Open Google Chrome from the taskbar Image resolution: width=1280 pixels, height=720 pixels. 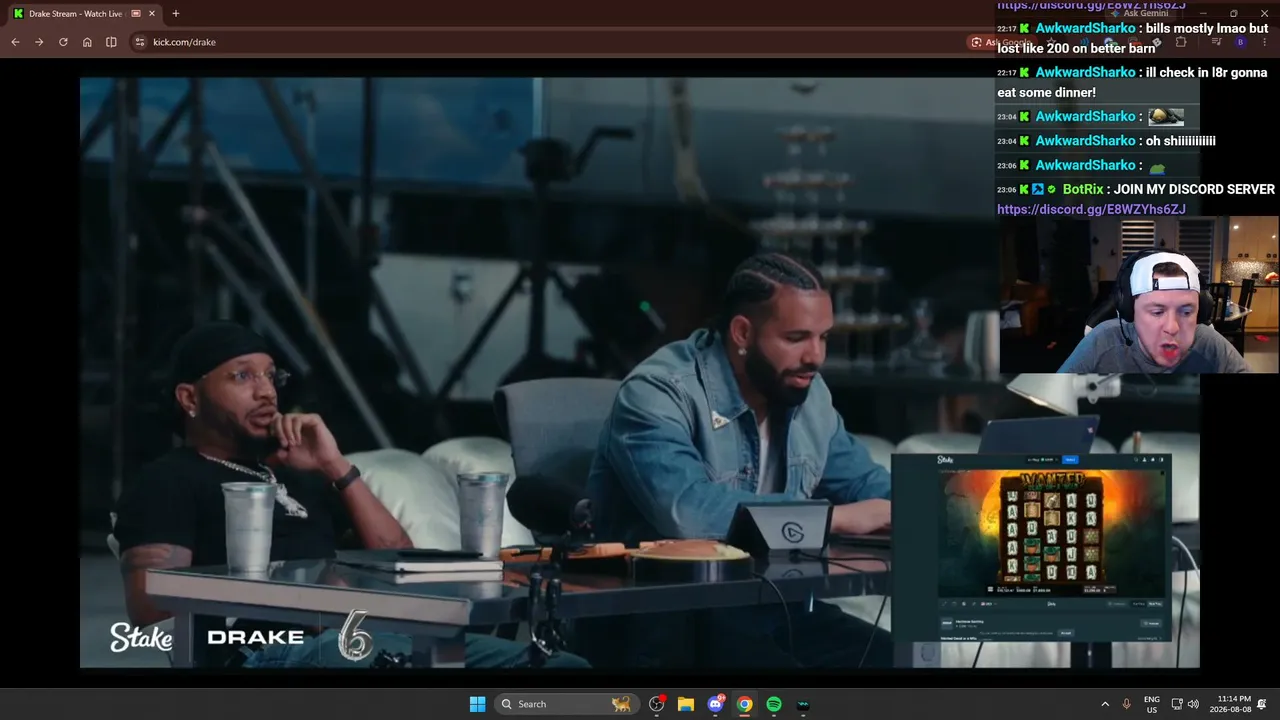pos(745,704)
